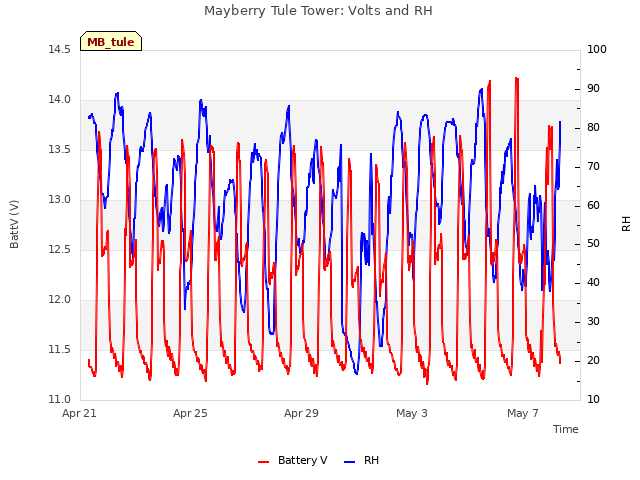Click the 90 RH tick label
The image size is (640, 480).
(593, 89)
